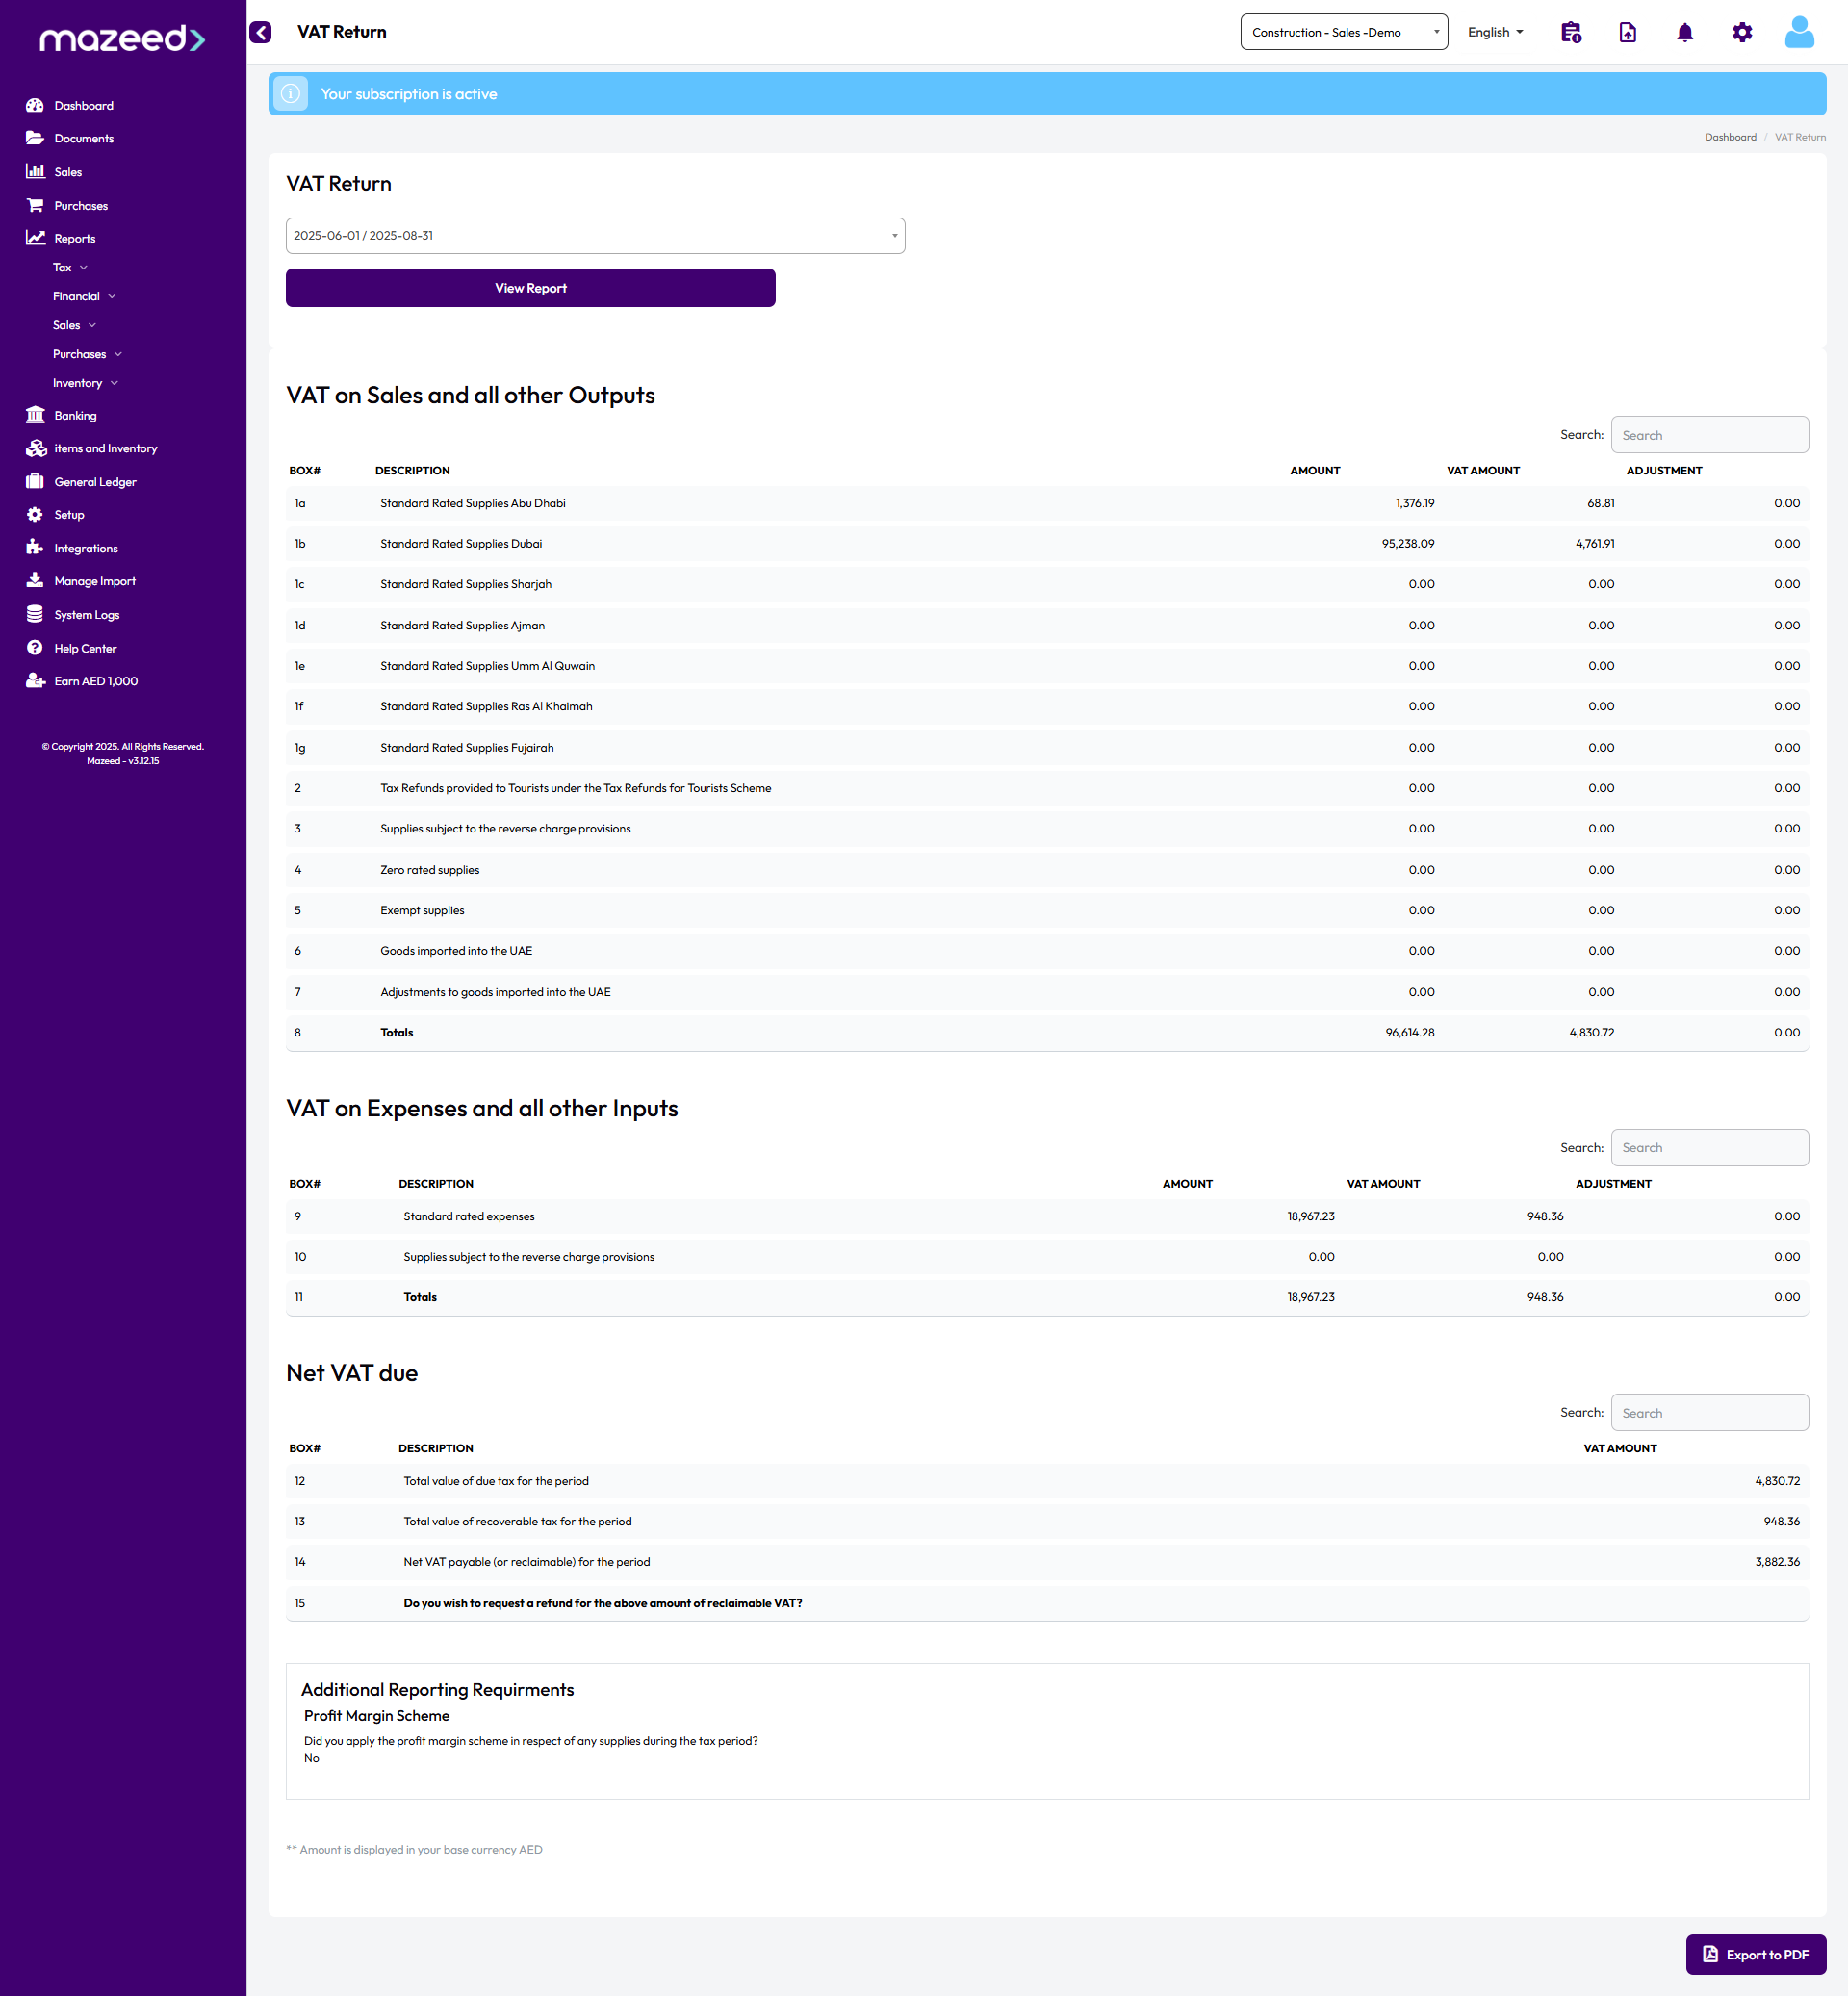
Task: Click the file upload icon in header
Action: coord(1627,33)
